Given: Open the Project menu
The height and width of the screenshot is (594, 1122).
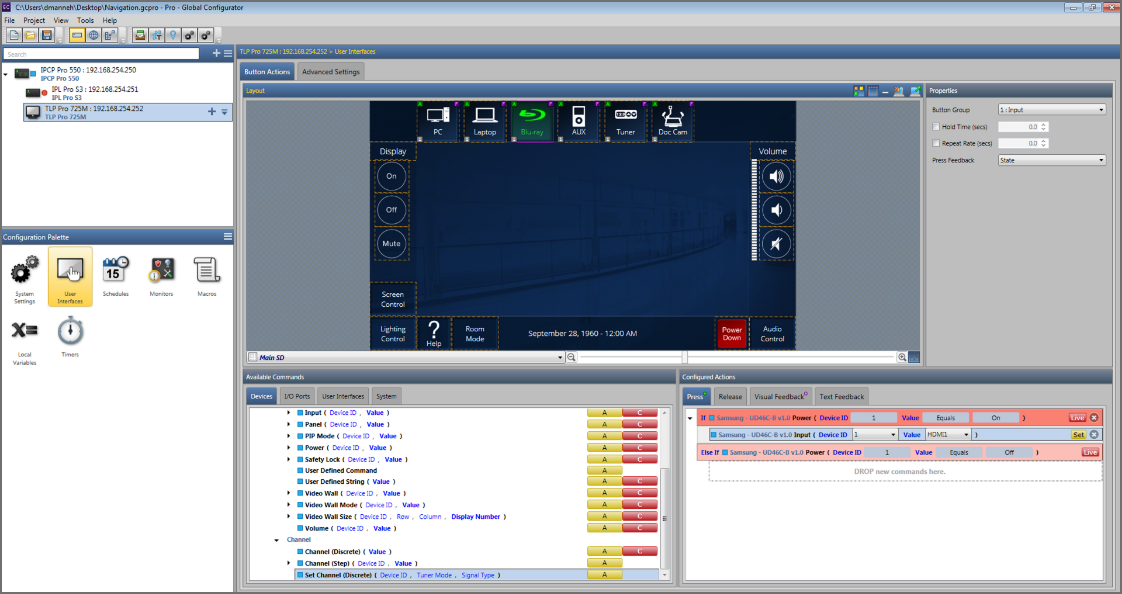Looking at the screenshot, I should point(34,20).
